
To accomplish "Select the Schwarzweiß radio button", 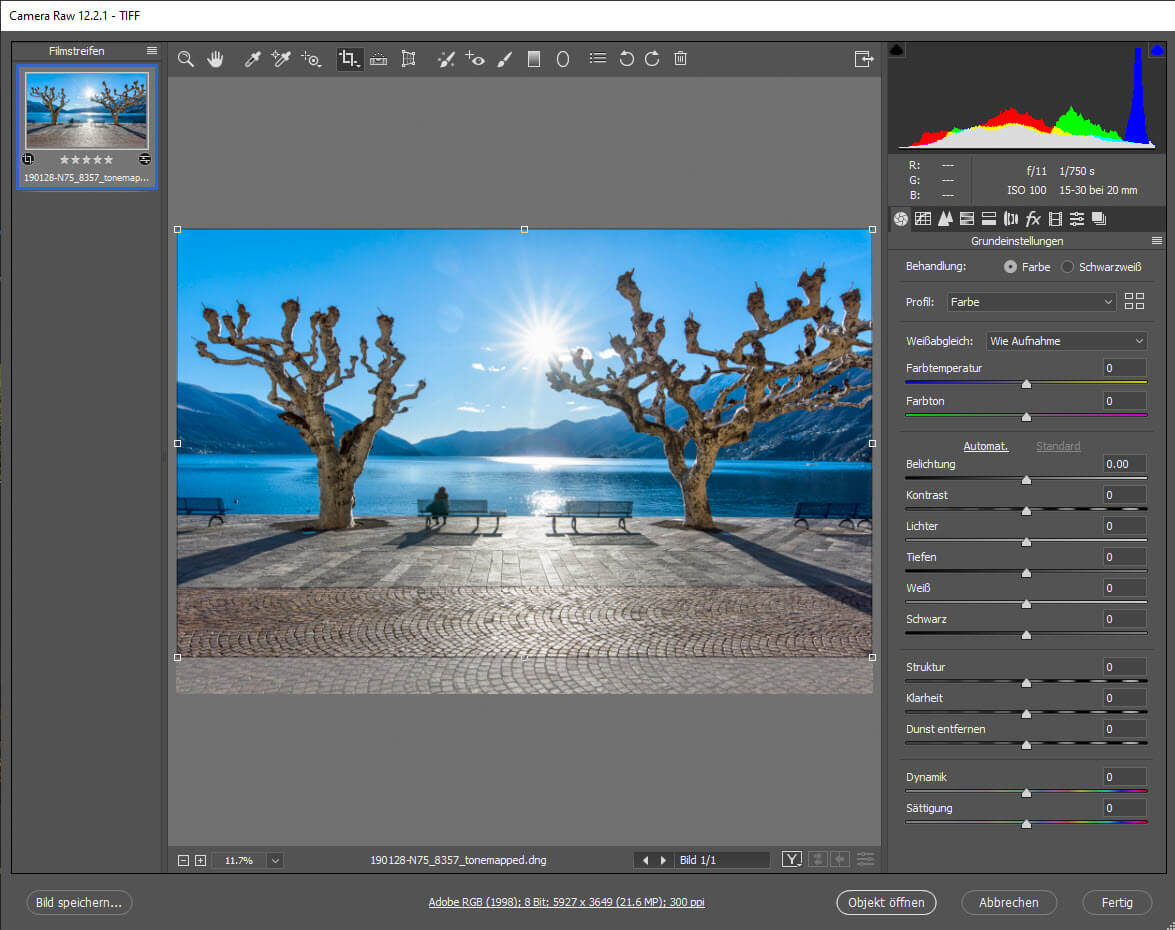I will [x=1067, y=267].
